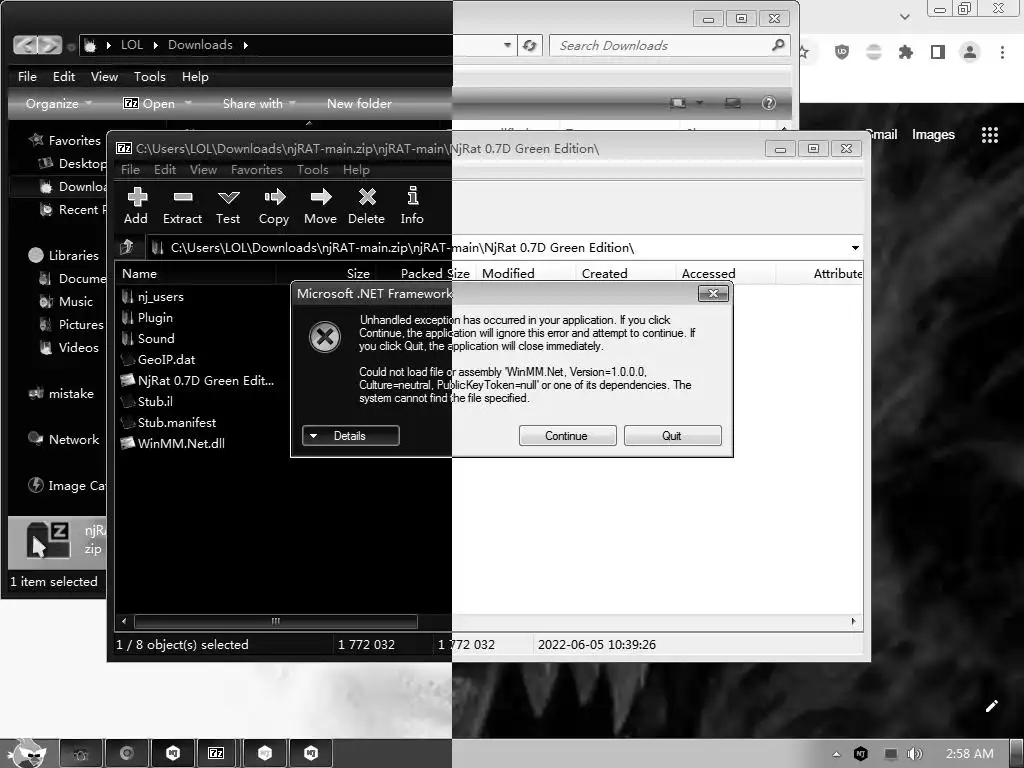Viewport: 1024px width, 768px height.
Task: Click the volume speaker tray icon
Action: pos(914,754)
